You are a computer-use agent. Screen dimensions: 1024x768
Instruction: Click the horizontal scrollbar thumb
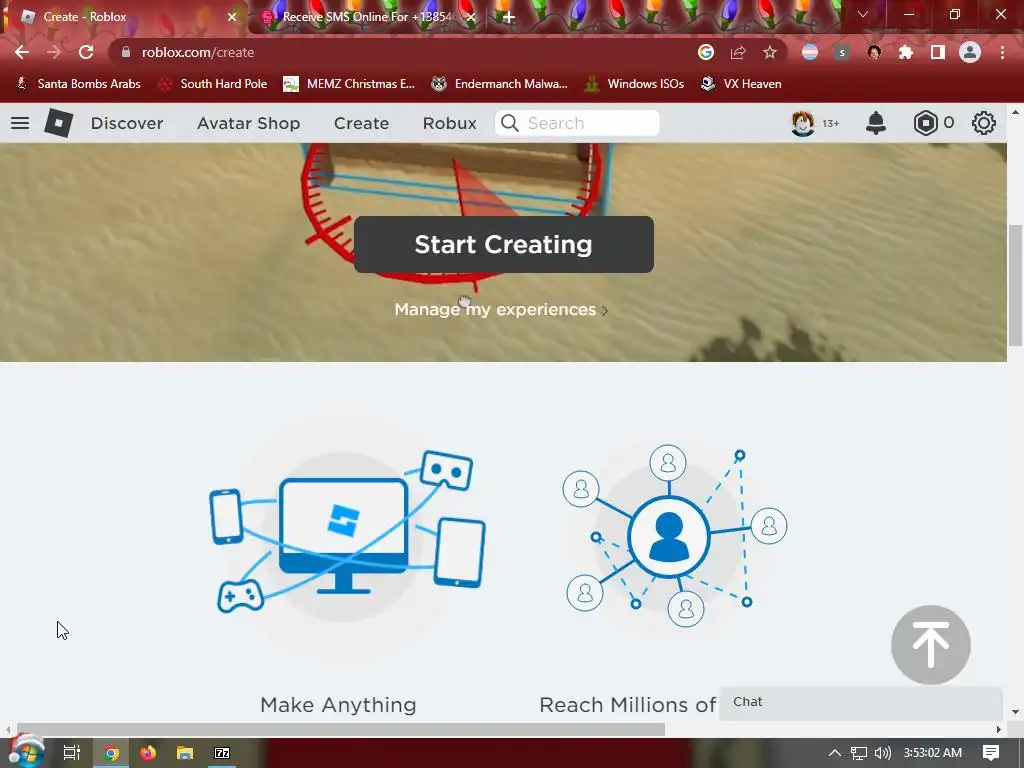point(341,729)
